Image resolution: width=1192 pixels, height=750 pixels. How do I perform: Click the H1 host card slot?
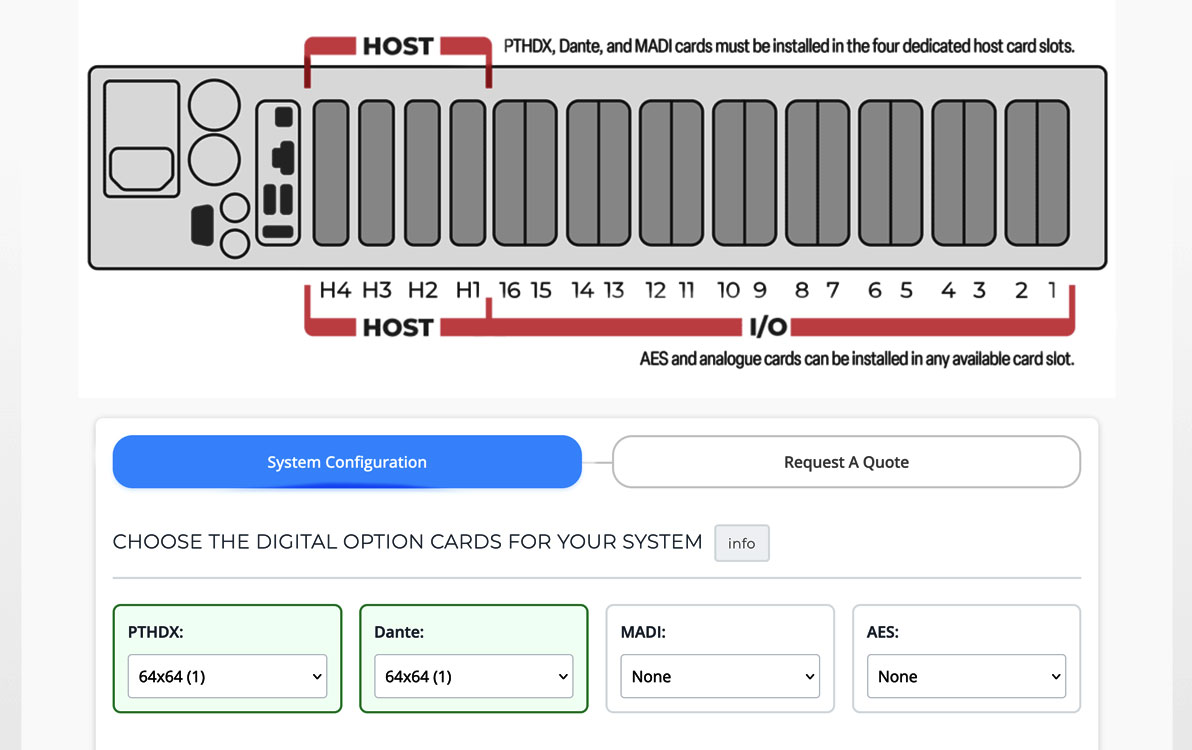[x=467, y=173]
